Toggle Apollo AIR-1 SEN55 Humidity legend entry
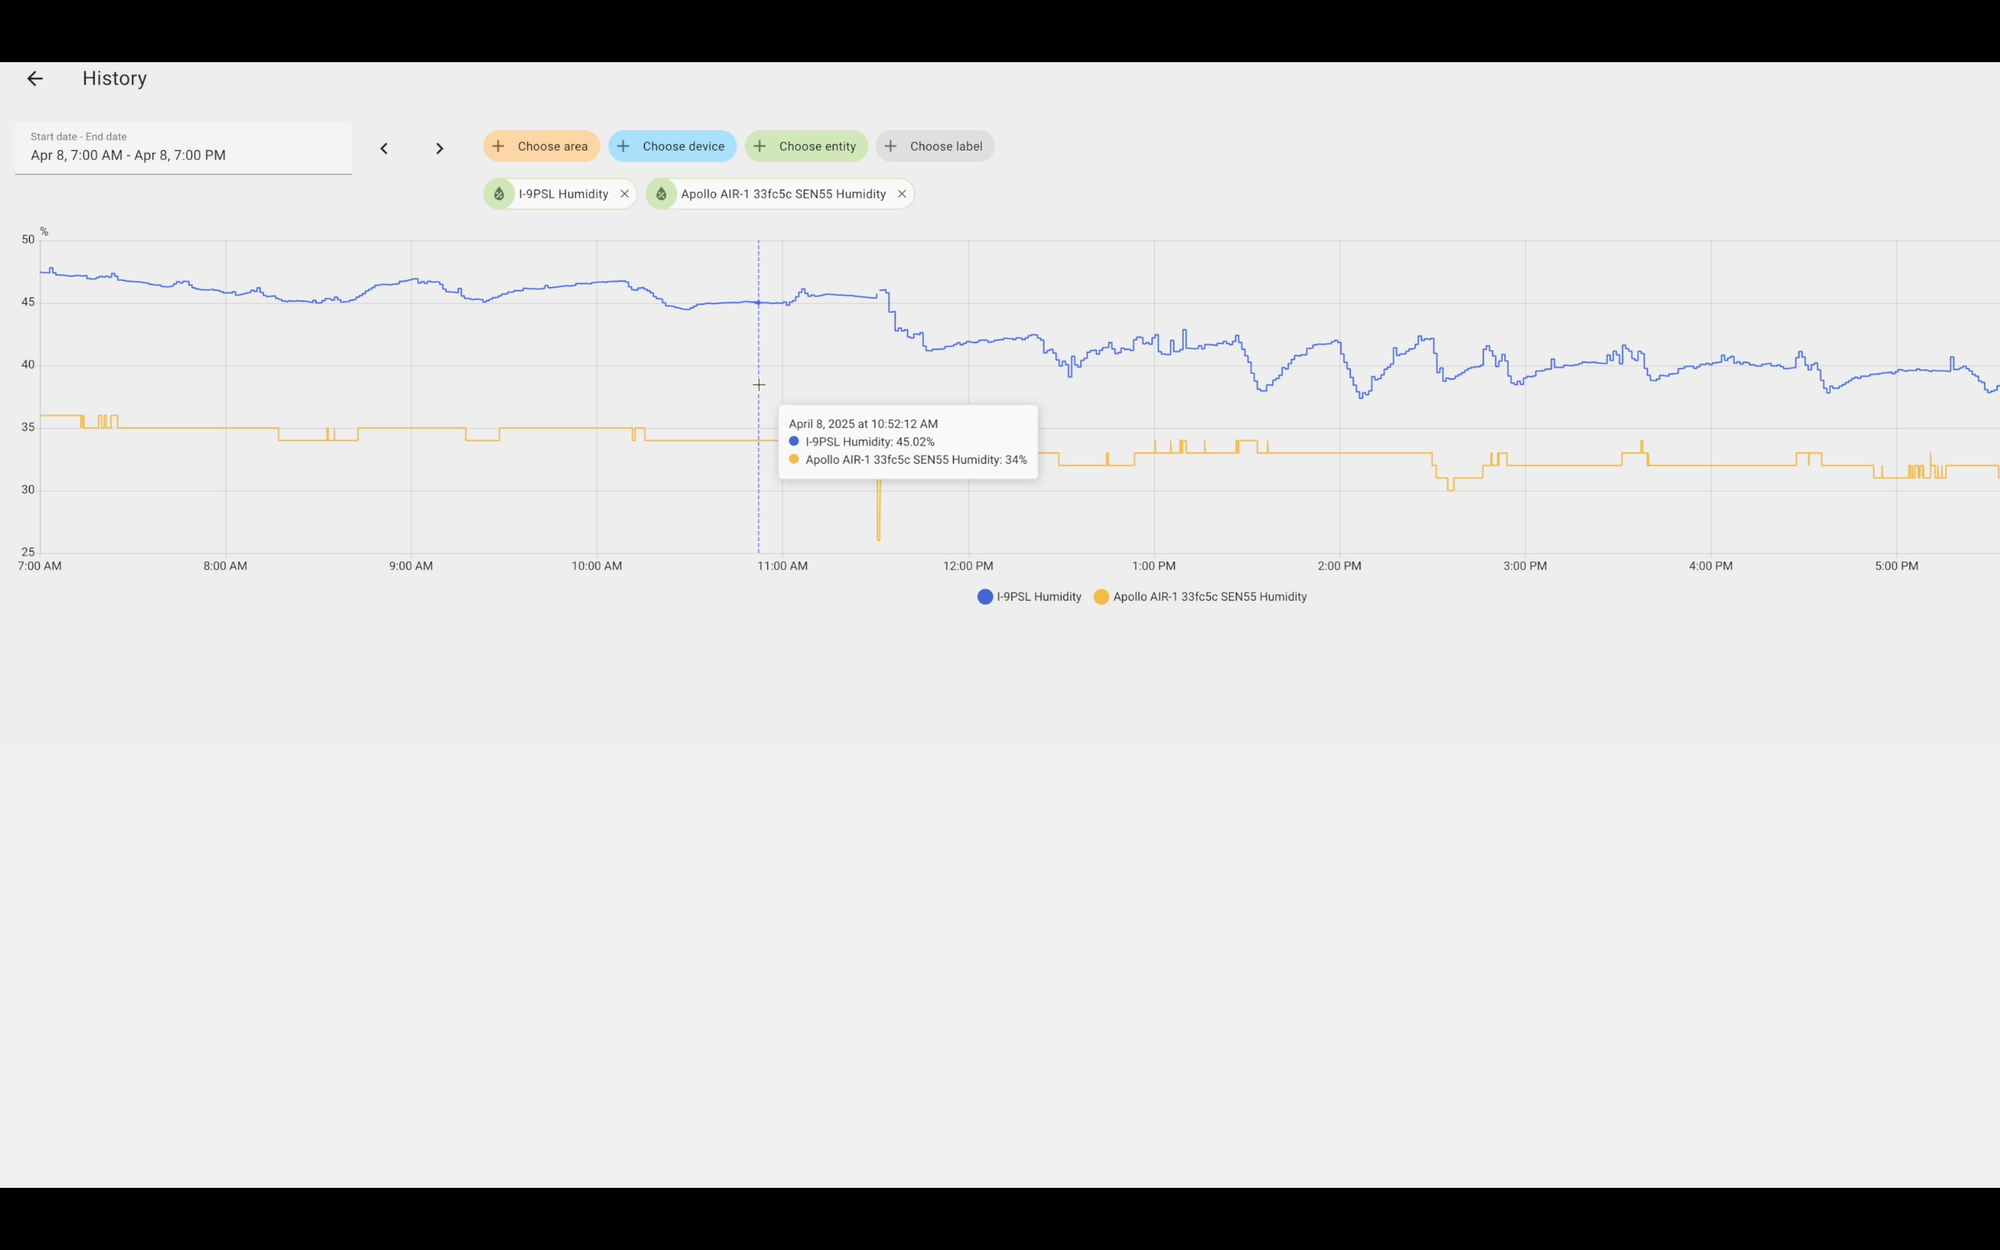The width and height of the screenshot is (2000, 1250). [1209, 597]
